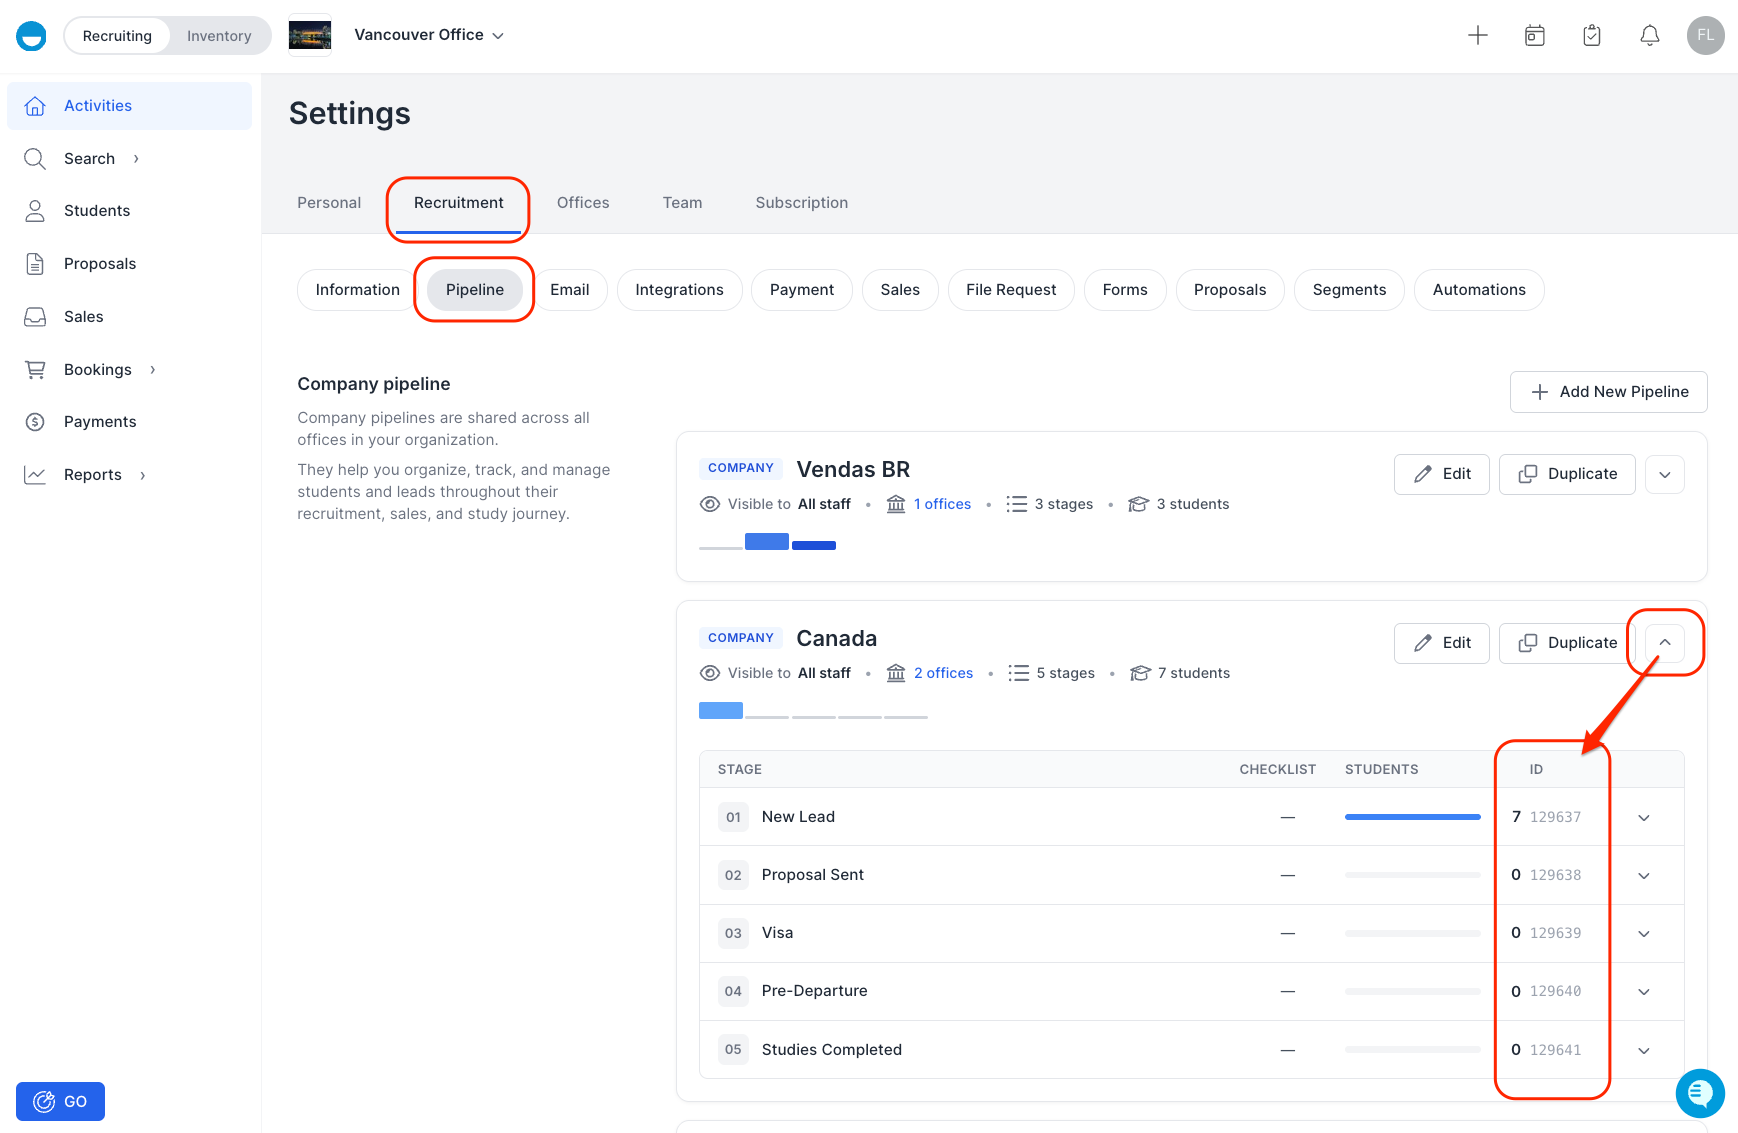Click the app logo icon top left

(31, 36)
